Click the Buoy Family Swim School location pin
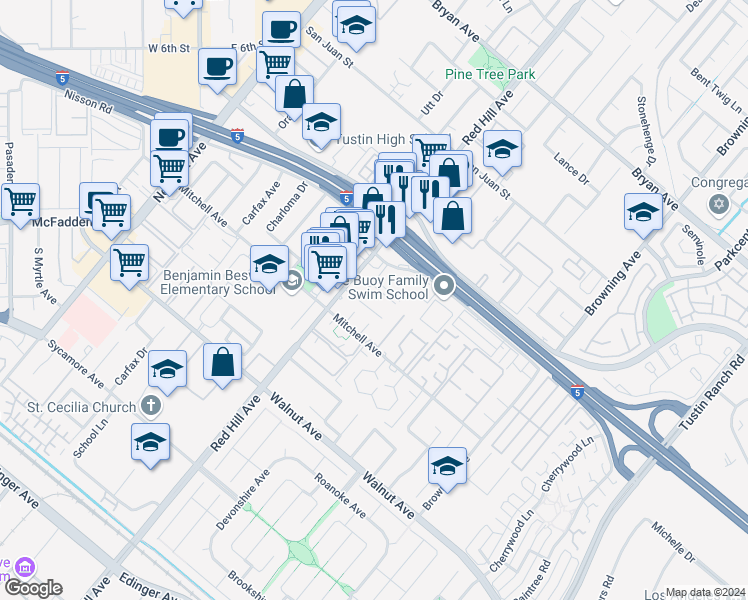This screenshot has width=748, height=600. point(444,286)
